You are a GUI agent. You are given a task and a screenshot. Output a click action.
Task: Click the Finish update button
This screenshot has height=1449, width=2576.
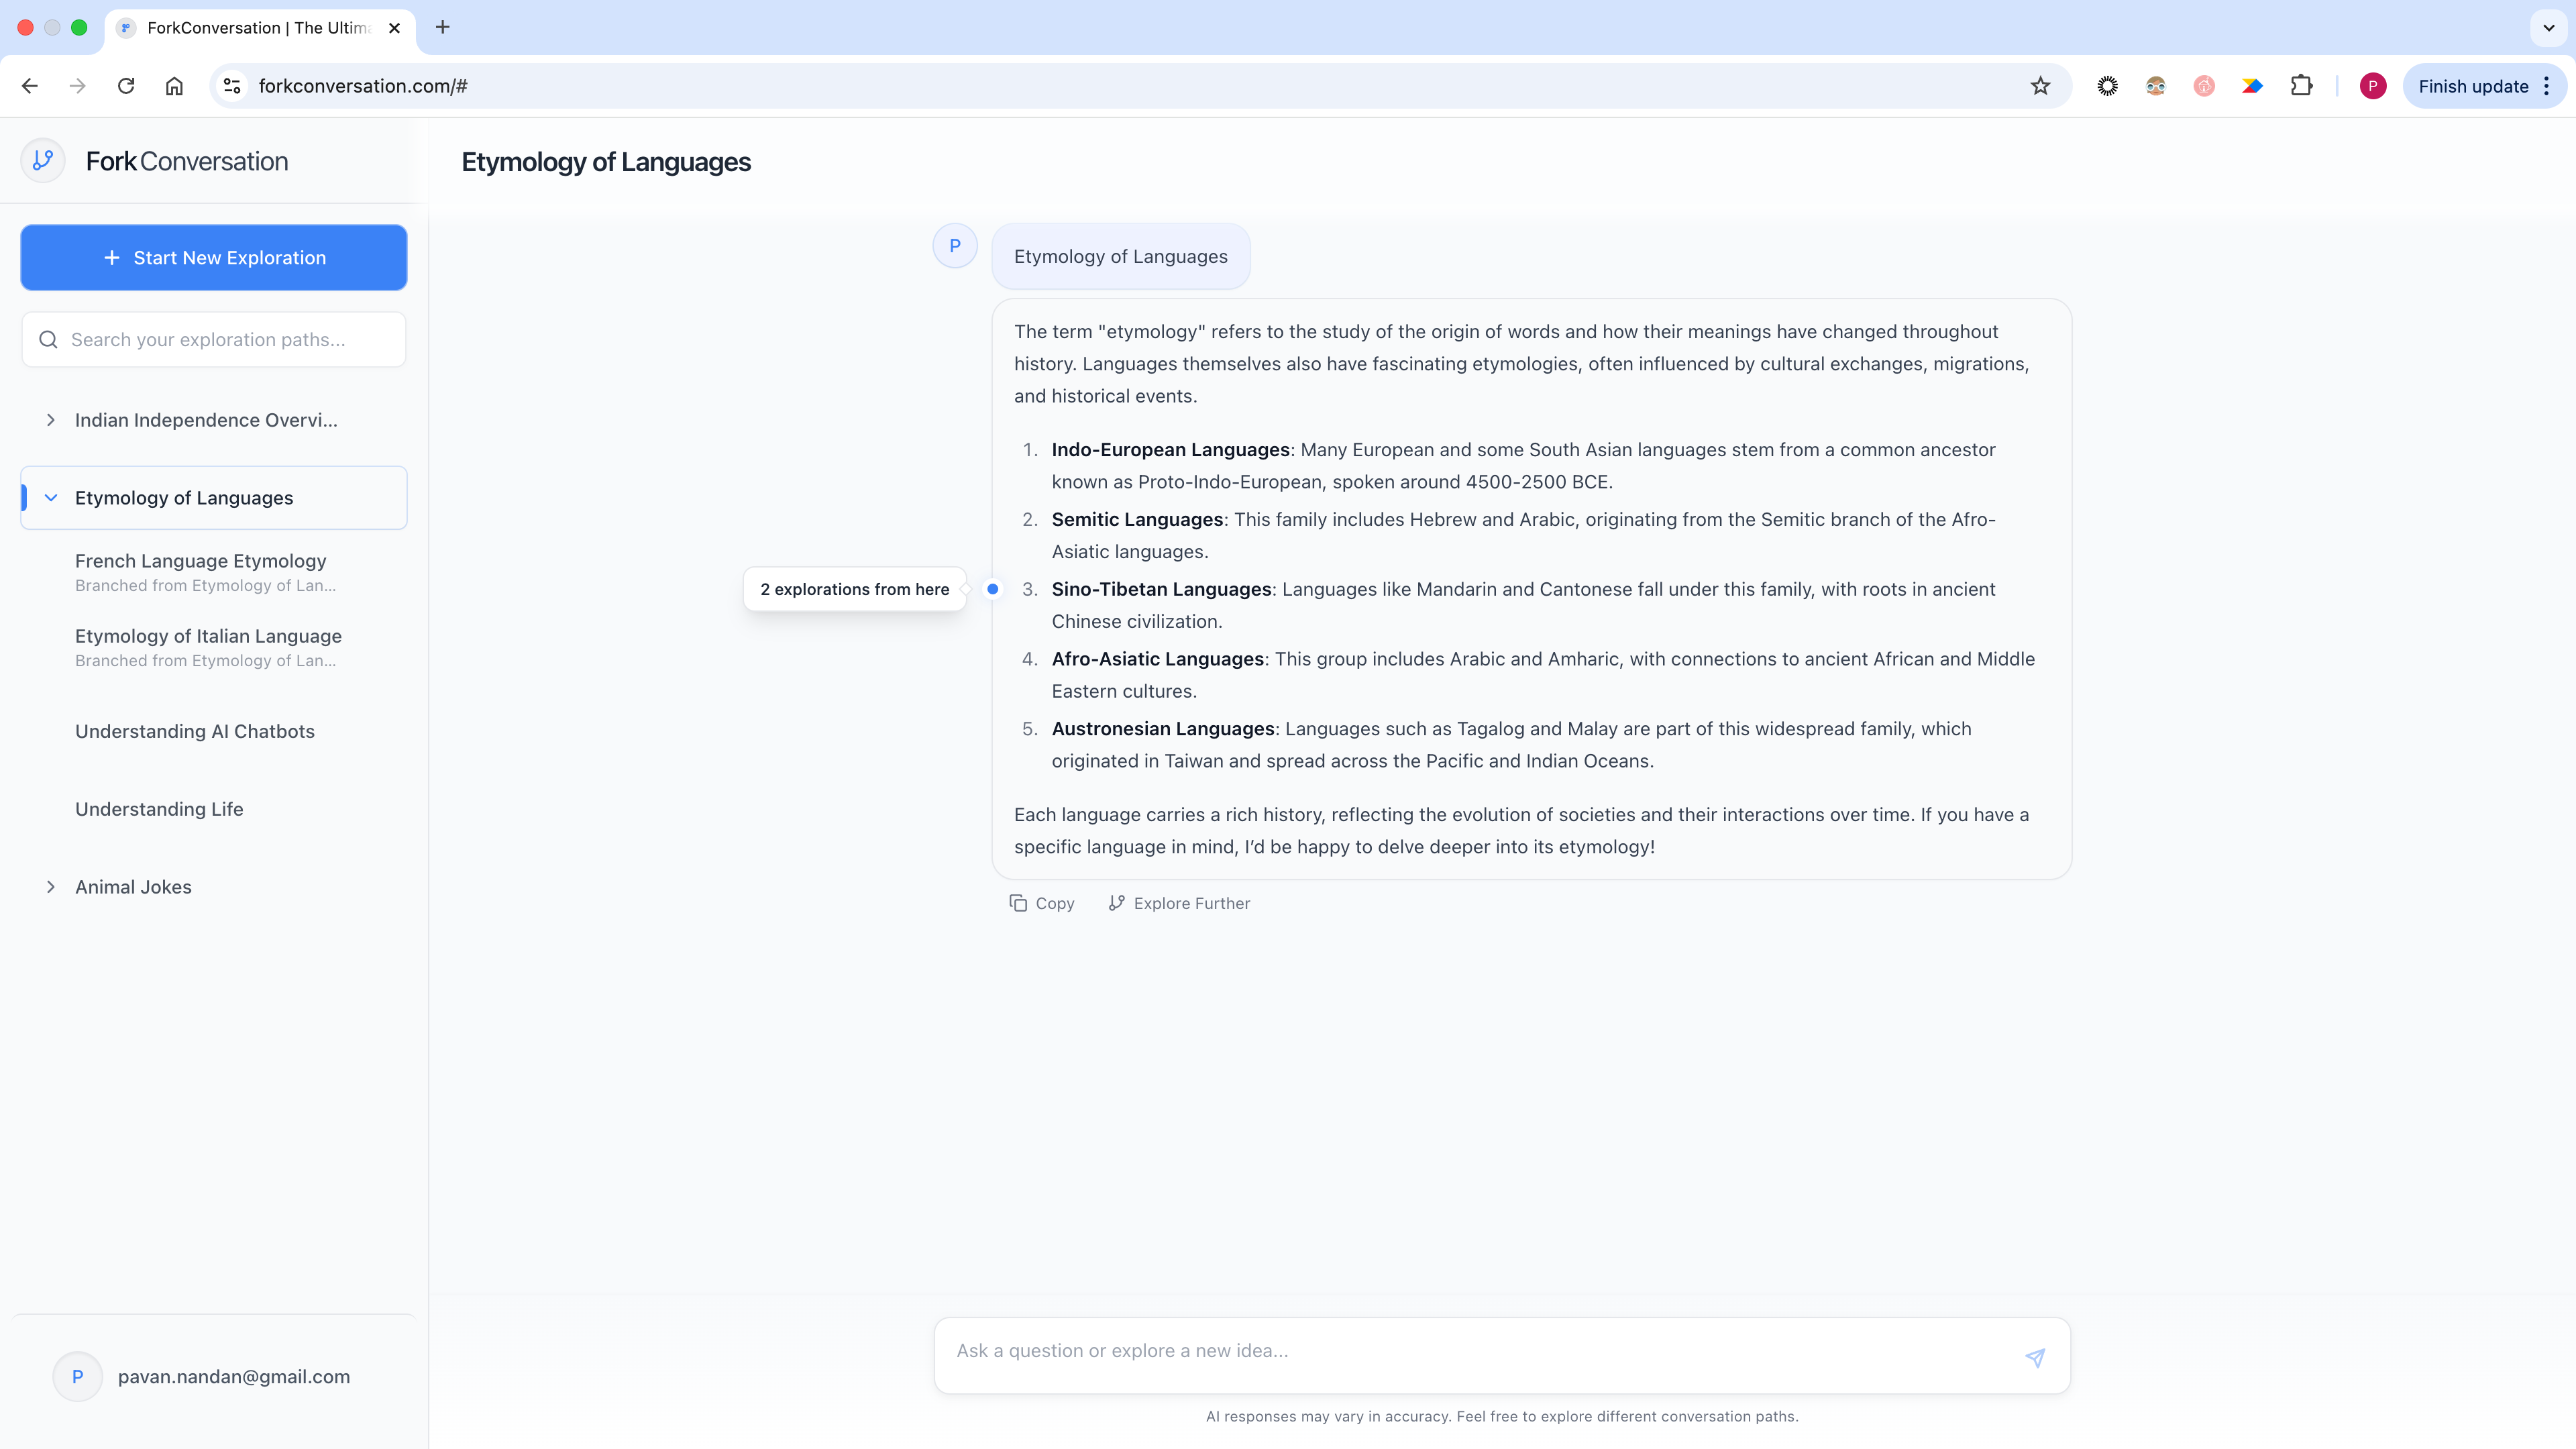2472,86
